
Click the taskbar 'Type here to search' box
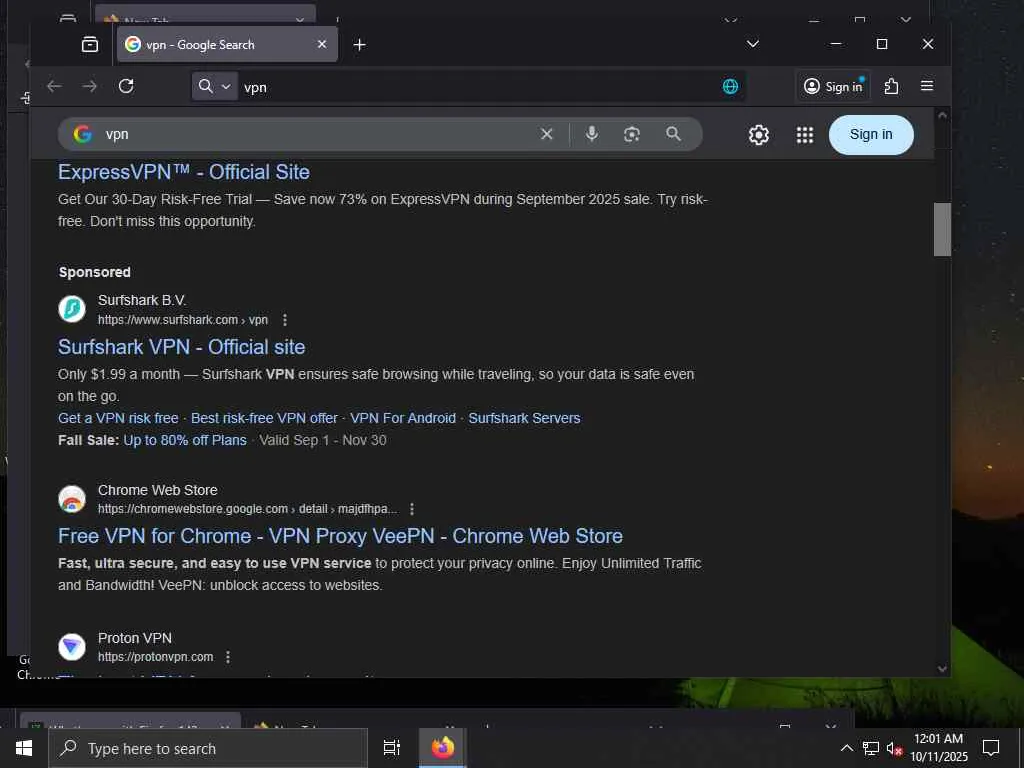point(208,748)
